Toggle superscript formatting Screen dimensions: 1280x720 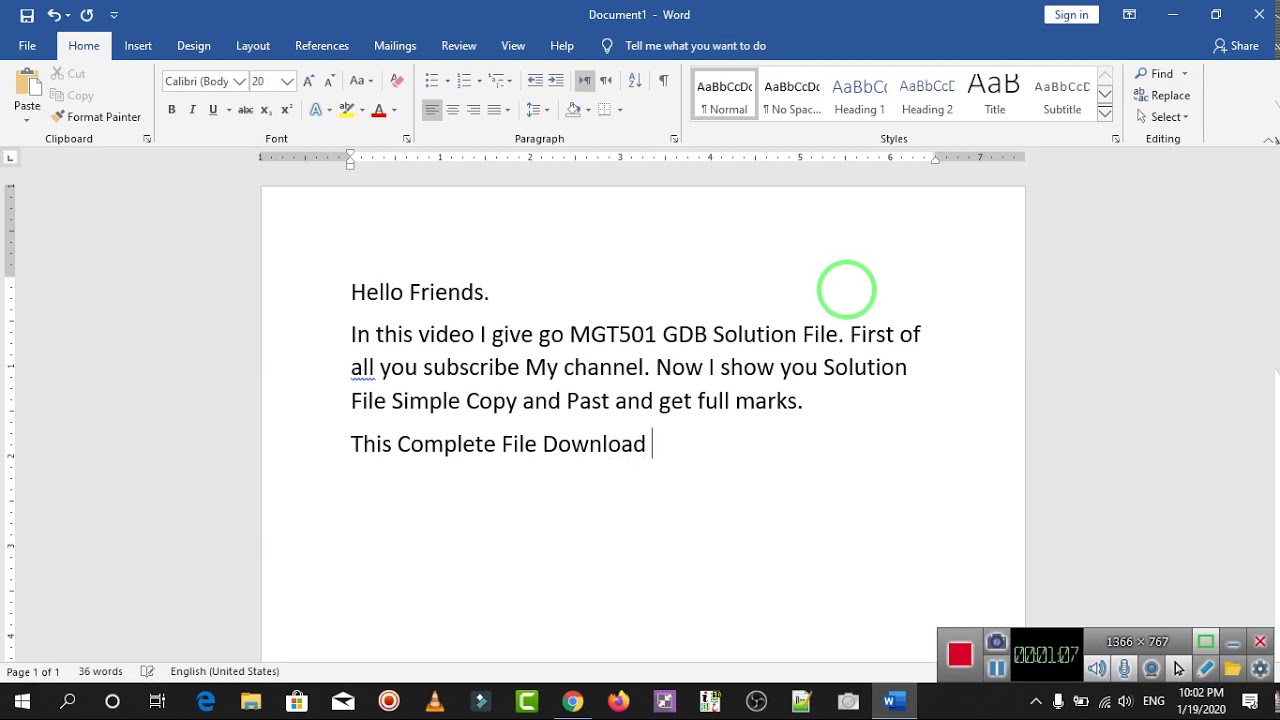pos(287,110)
